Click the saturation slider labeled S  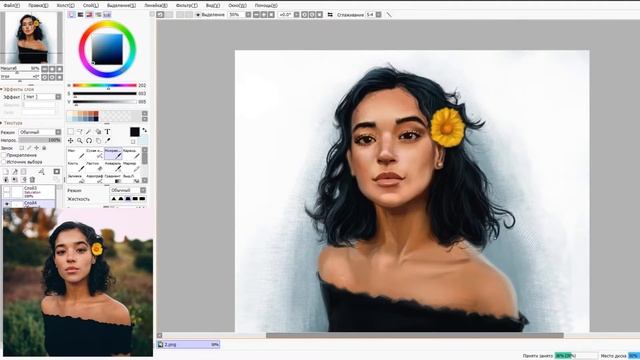tap(104, 93)
